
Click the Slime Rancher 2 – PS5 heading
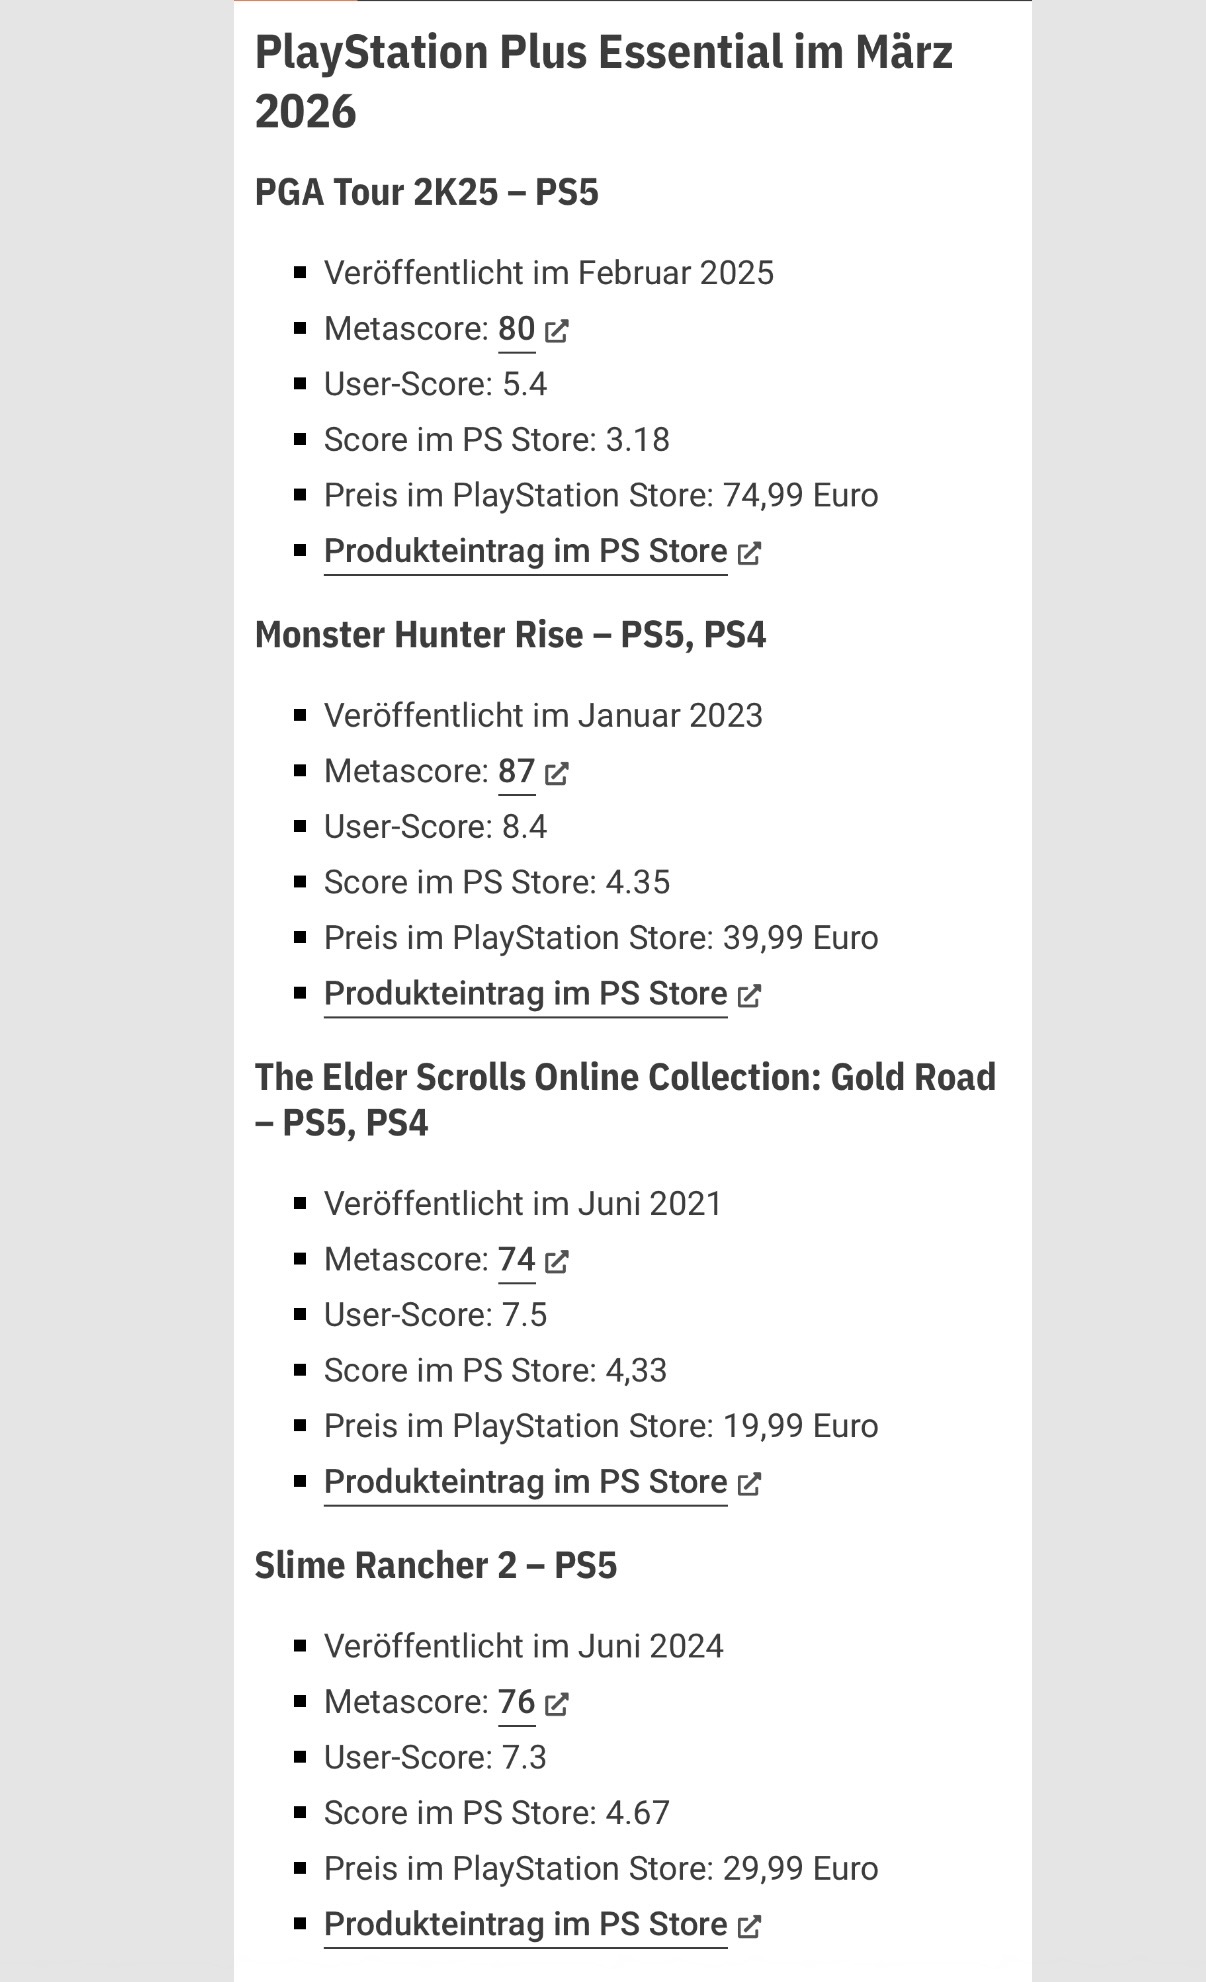tap(435, 1565)
